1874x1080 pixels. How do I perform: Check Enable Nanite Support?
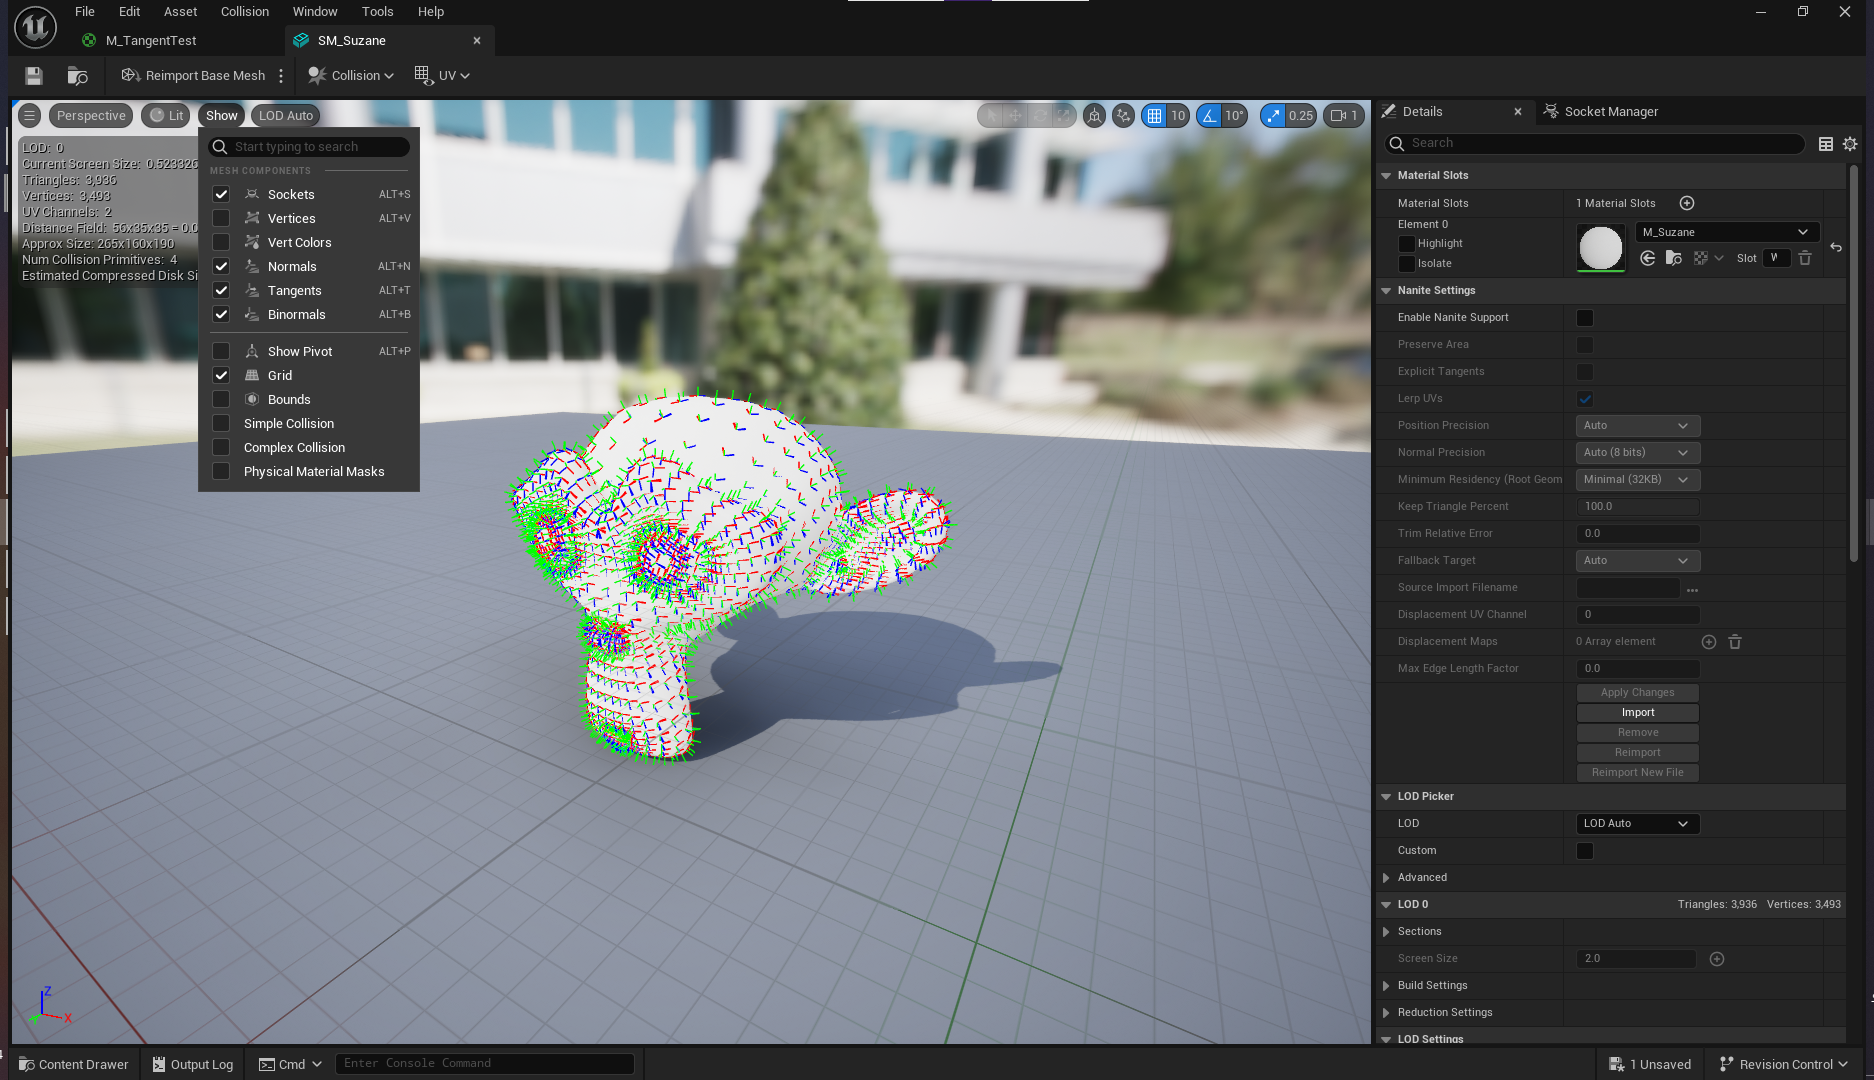coord(1585,318)
